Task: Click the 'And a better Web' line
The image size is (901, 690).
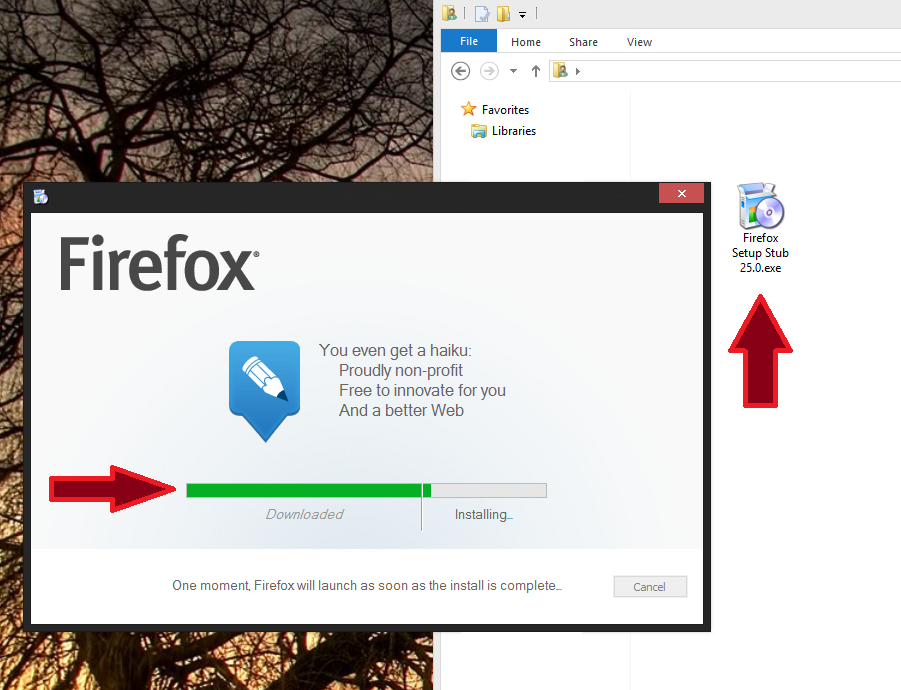Action: coord(401,411)
